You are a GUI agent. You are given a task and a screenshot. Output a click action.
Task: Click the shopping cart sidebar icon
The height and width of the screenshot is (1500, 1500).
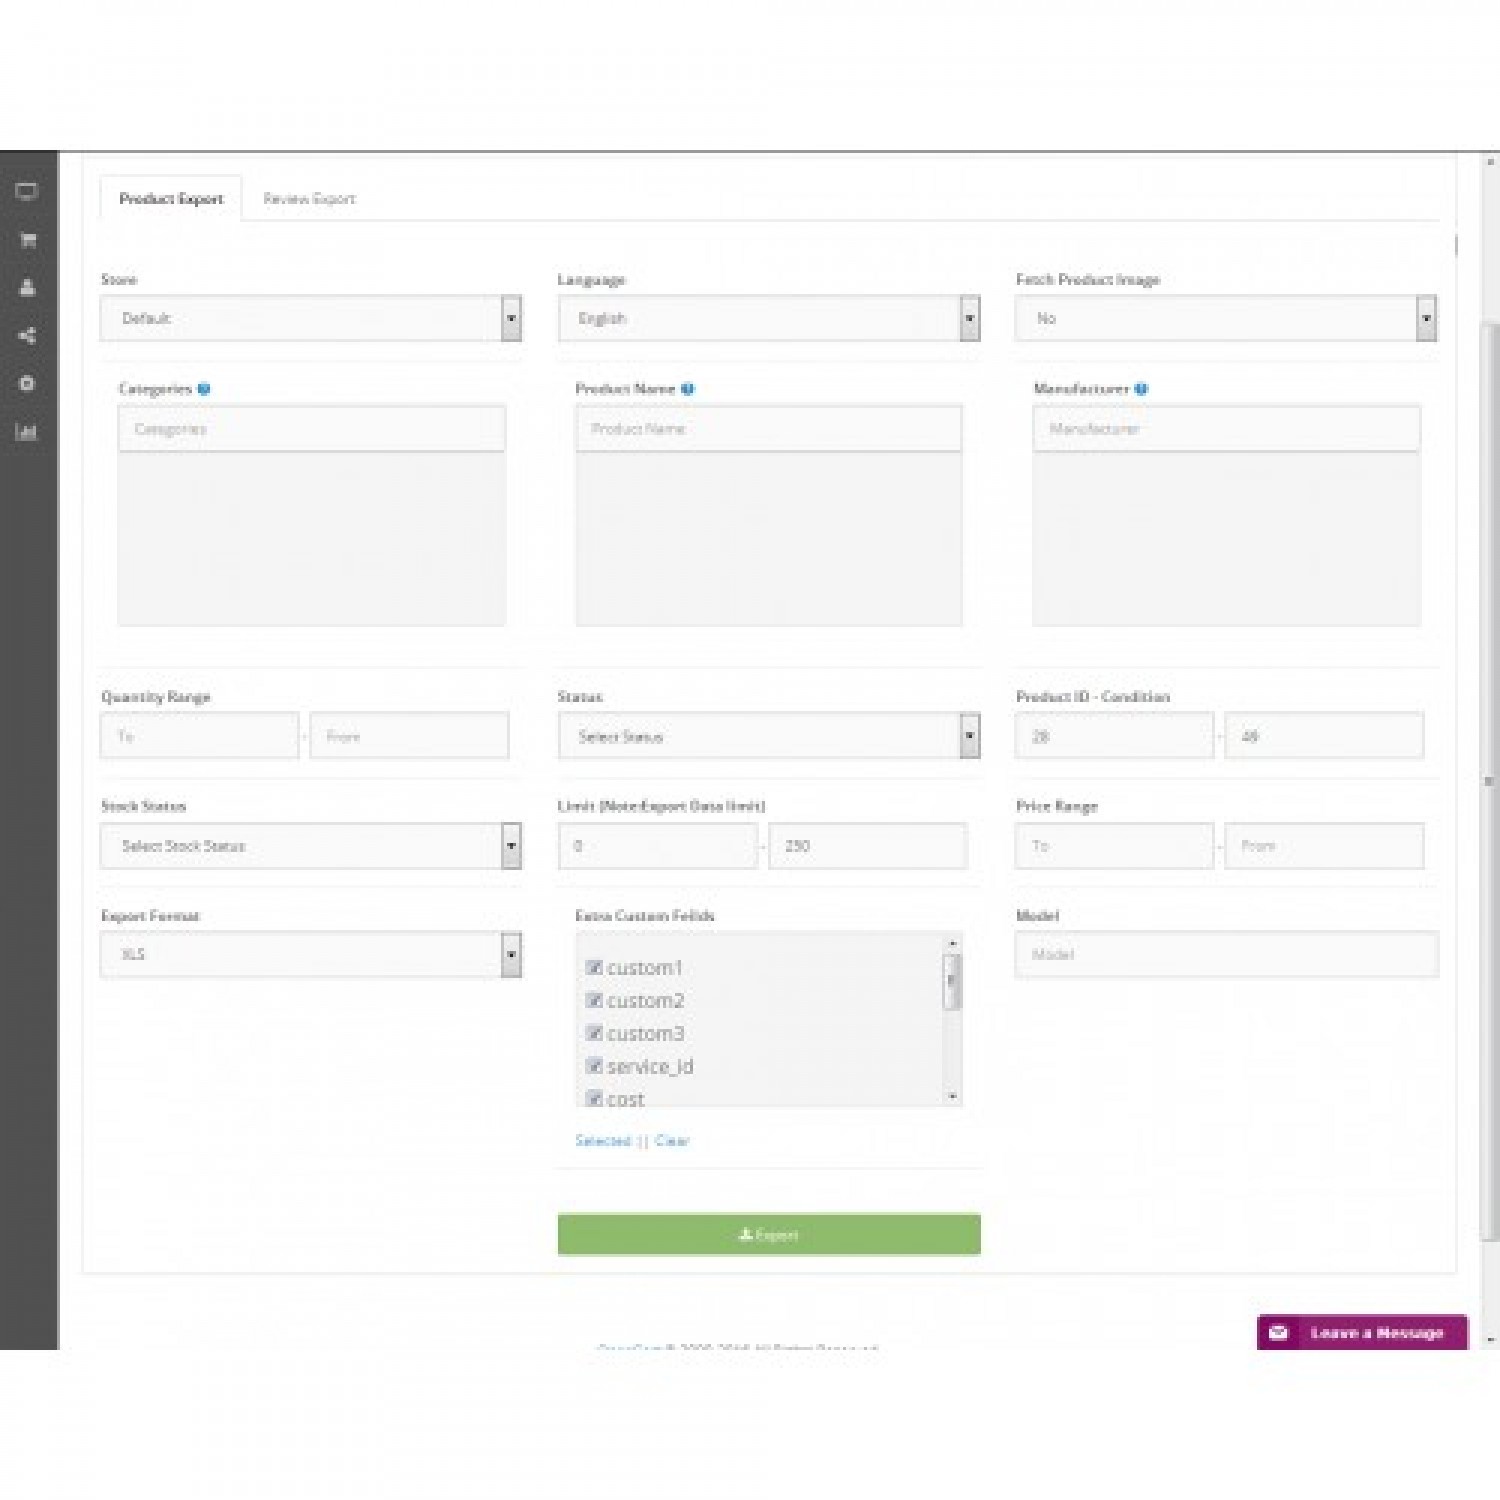pyautogui.click(x=27, y=240)
